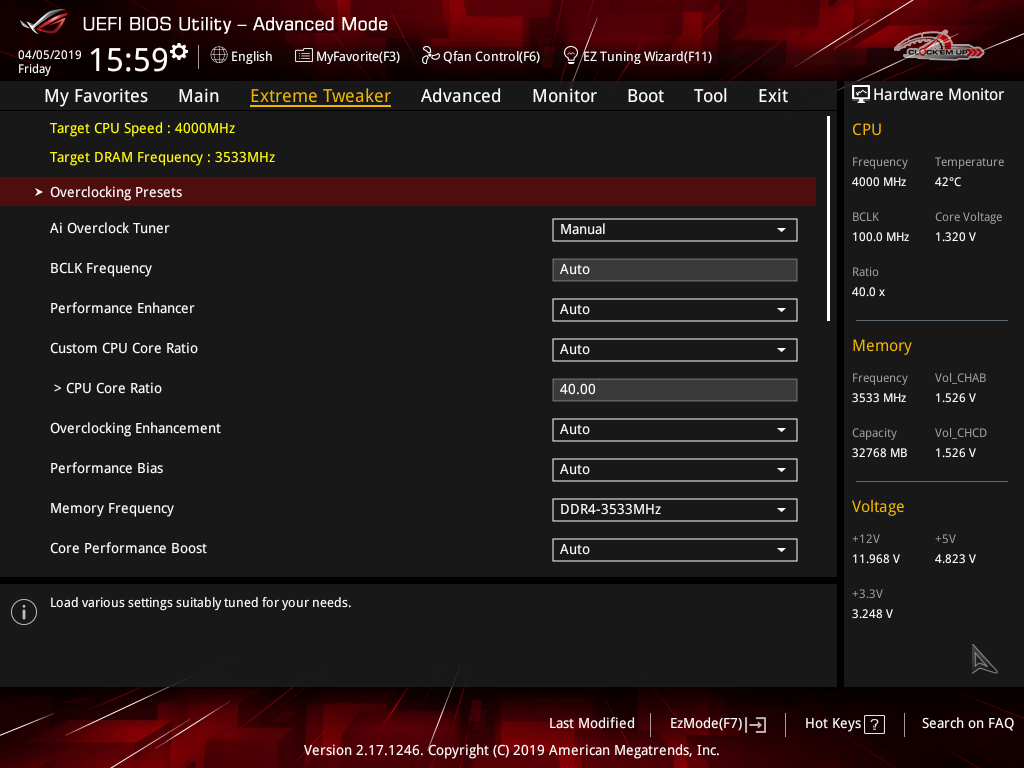
Task: Expand Memory Frequency dropdown
Action: tap(674, 509)
